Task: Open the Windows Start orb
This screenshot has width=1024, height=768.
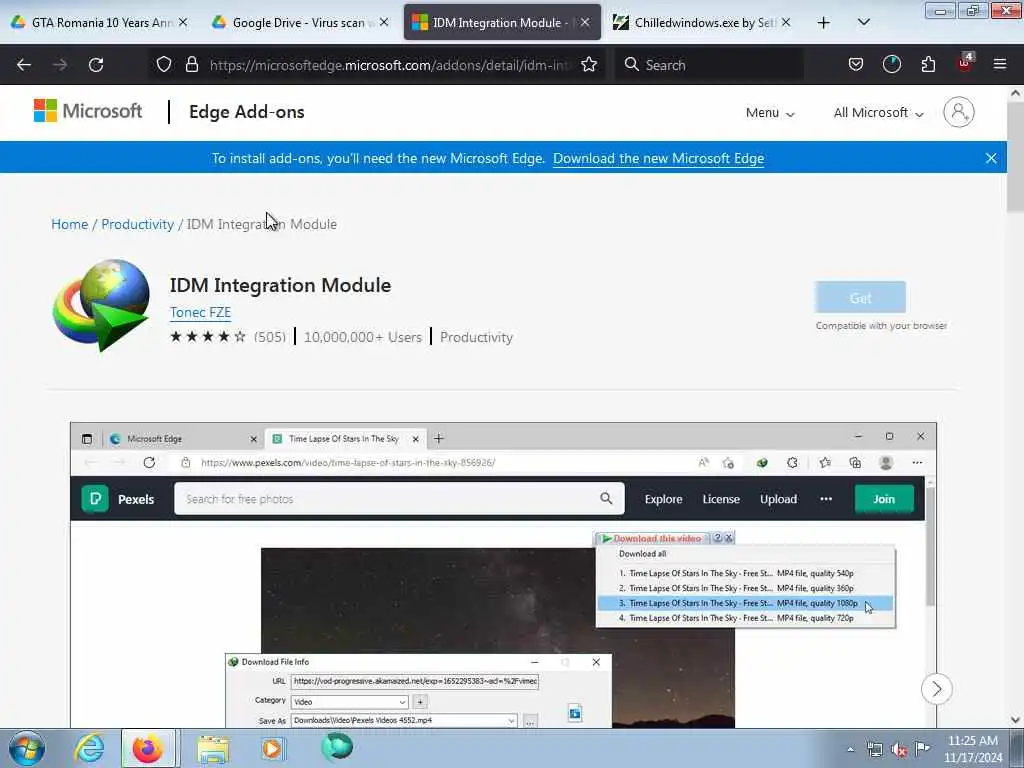Action: click(27, 748)
